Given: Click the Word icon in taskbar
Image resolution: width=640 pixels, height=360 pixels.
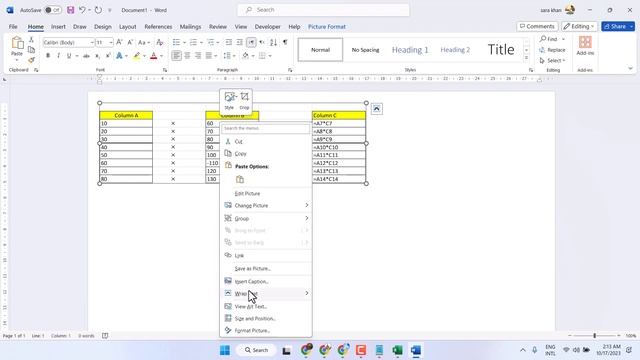Looking at the screenshot, I should click(x=416, y=350).
